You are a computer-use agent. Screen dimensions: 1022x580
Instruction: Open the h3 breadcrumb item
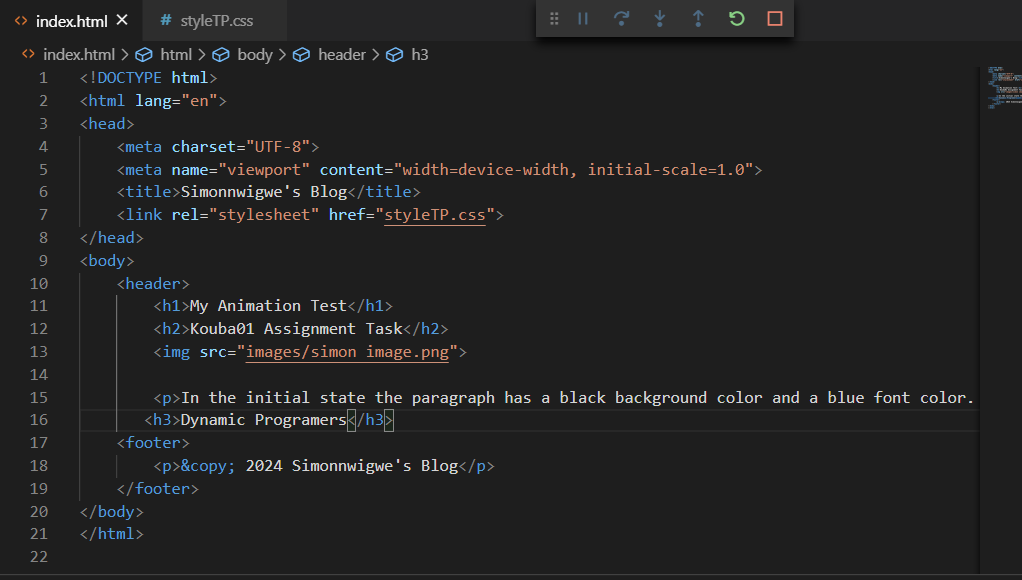[420, 55]
